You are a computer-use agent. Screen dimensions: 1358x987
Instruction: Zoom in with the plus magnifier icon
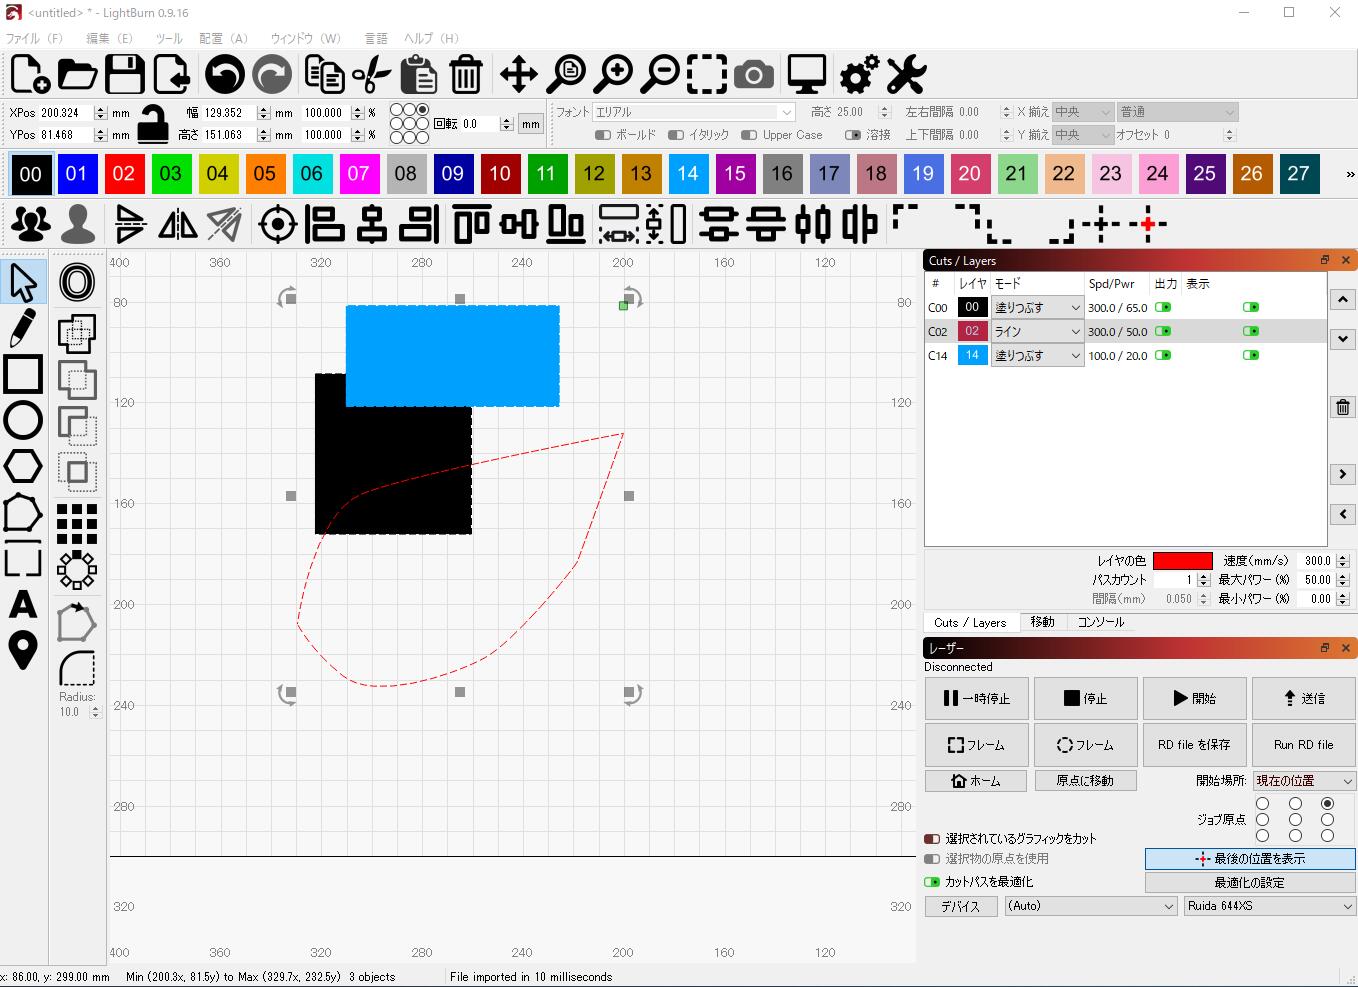click(613, 74)
